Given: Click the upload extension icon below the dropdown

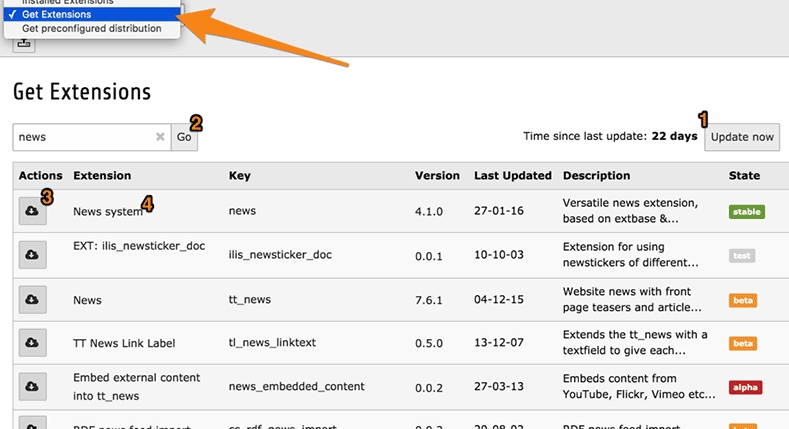Looking at the screenshot, I should pos(24,42).
